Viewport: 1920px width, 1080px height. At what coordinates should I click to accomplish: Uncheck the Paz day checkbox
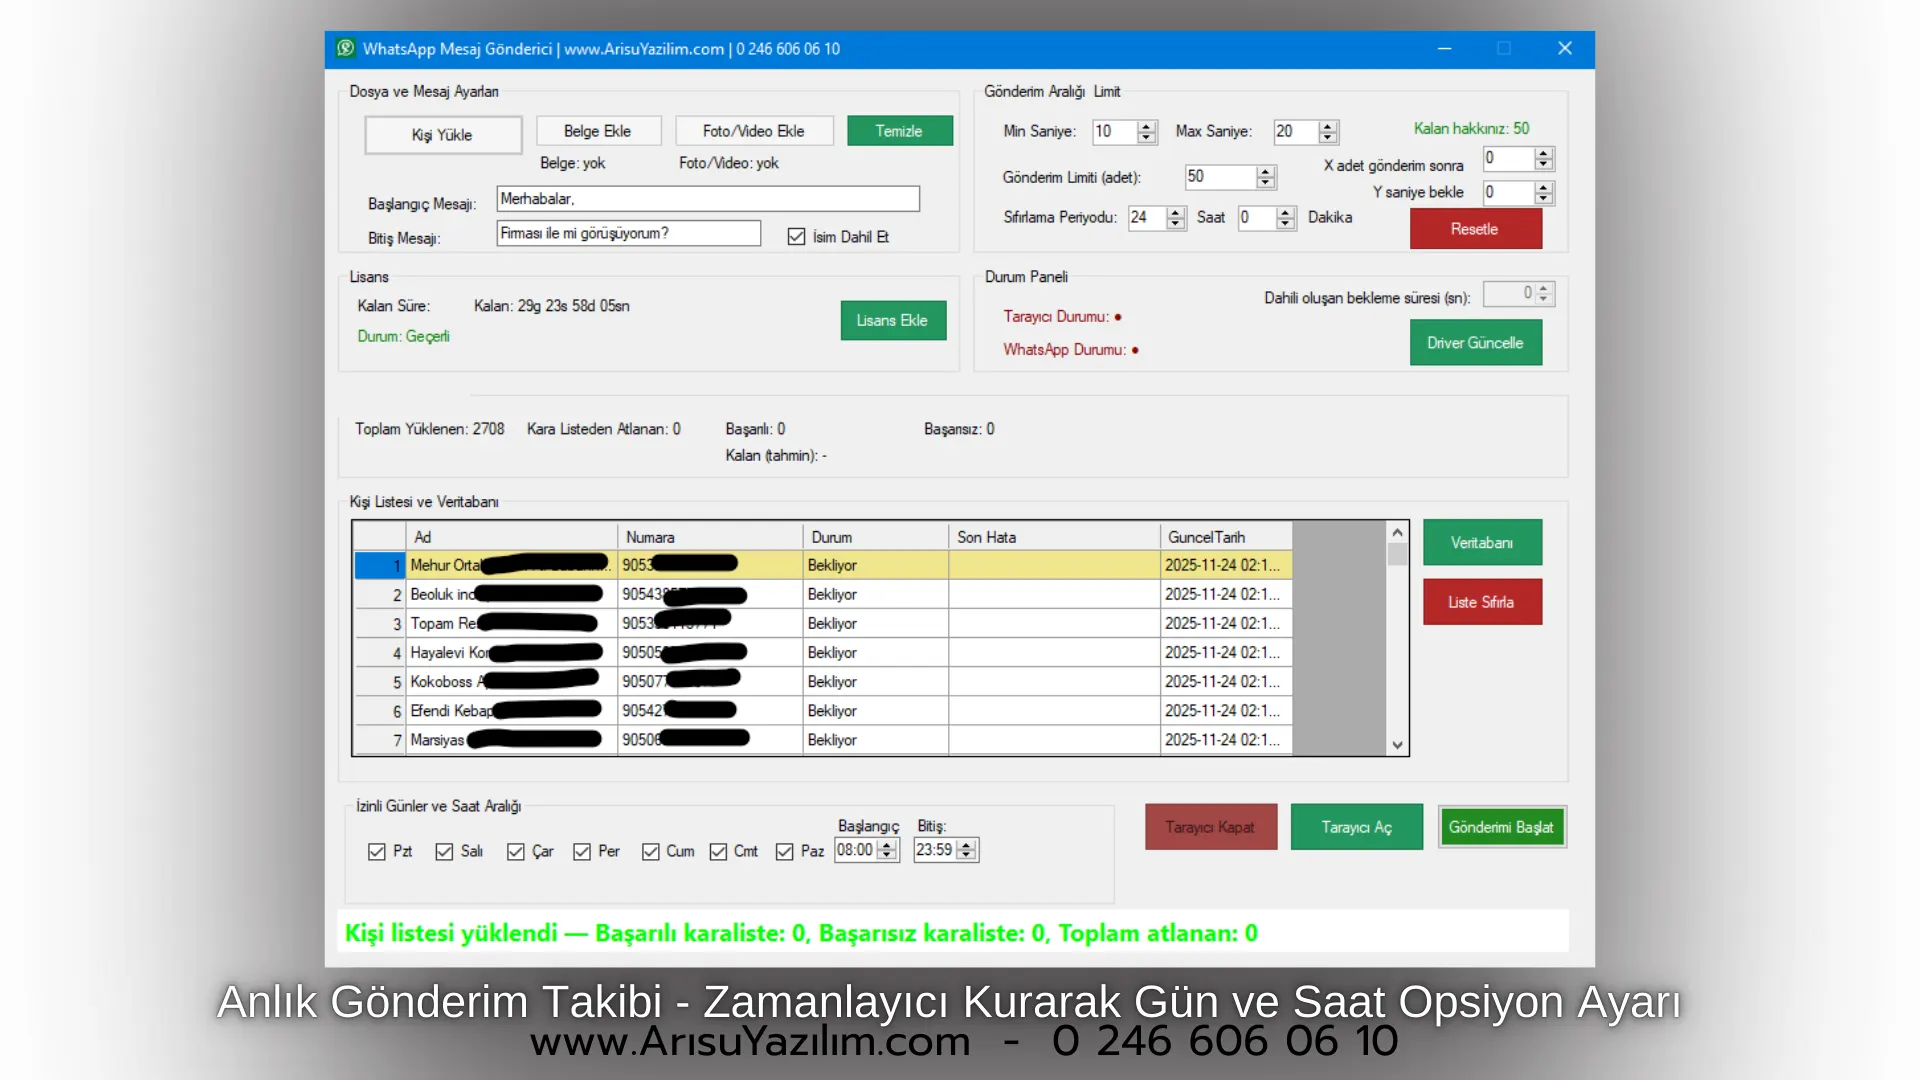pyautogui.click(x=785, y=852)
